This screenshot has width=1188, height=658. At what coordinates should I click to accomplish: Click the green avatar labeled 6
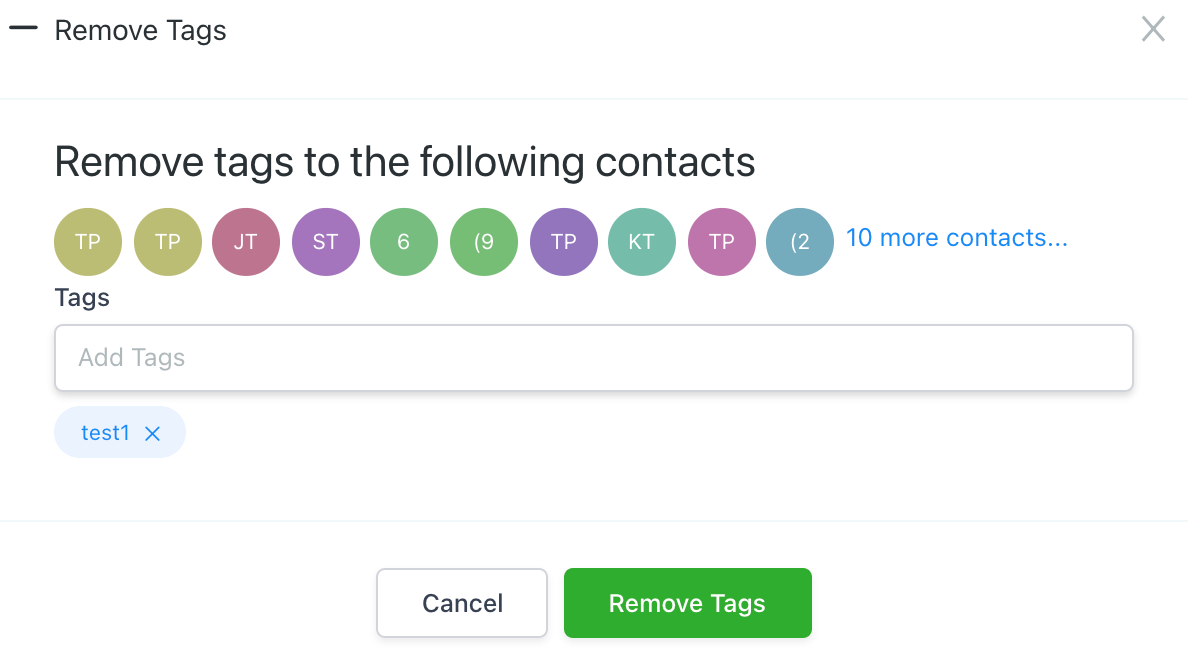click(x=404, y=242)
